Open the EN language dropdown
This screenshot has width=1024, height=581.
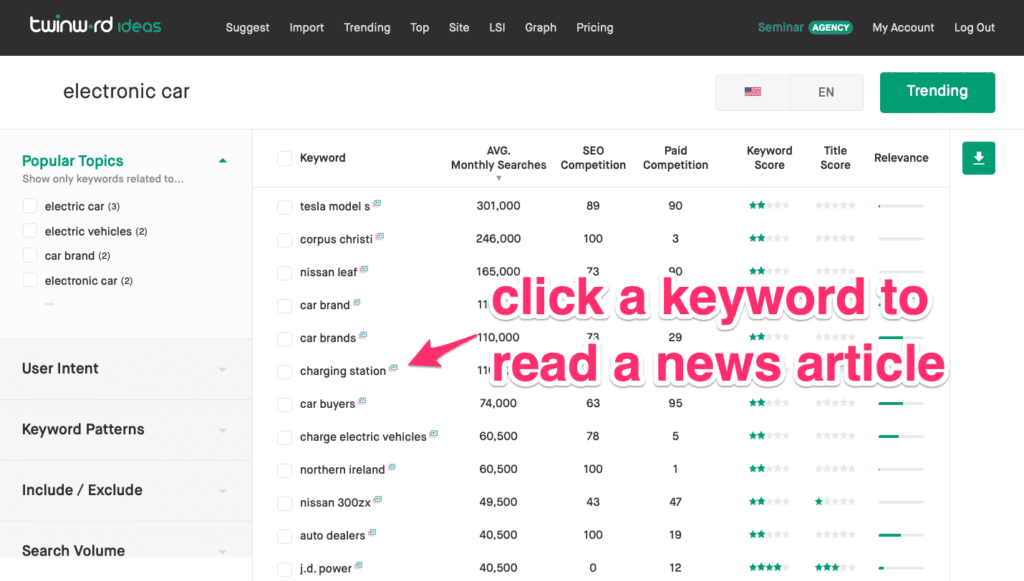tap(826, 92)
